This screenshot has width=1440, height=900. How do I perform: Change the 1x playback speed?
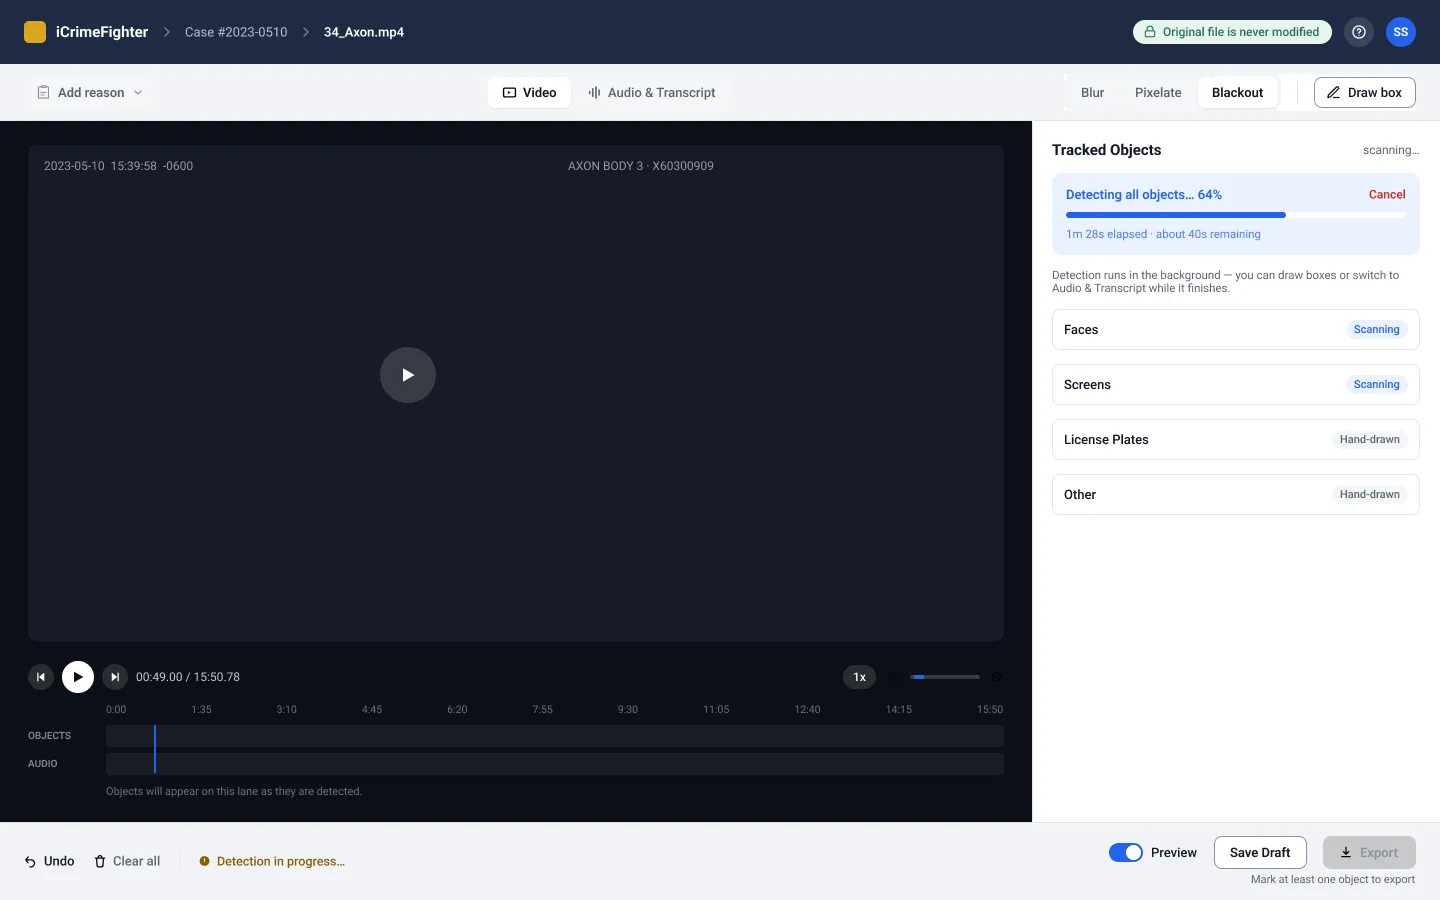click(860, 677)
